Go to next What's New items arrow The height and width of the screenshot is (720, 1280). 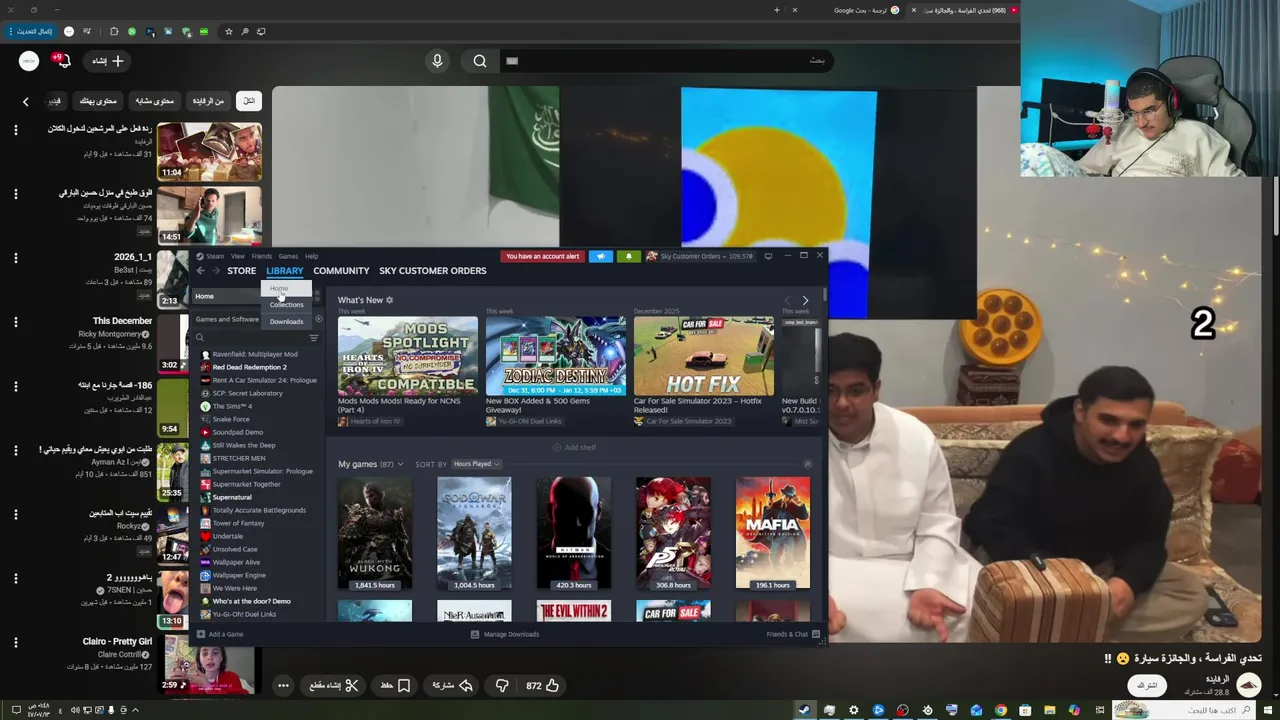pyautogui.click(x=805, y=300)
